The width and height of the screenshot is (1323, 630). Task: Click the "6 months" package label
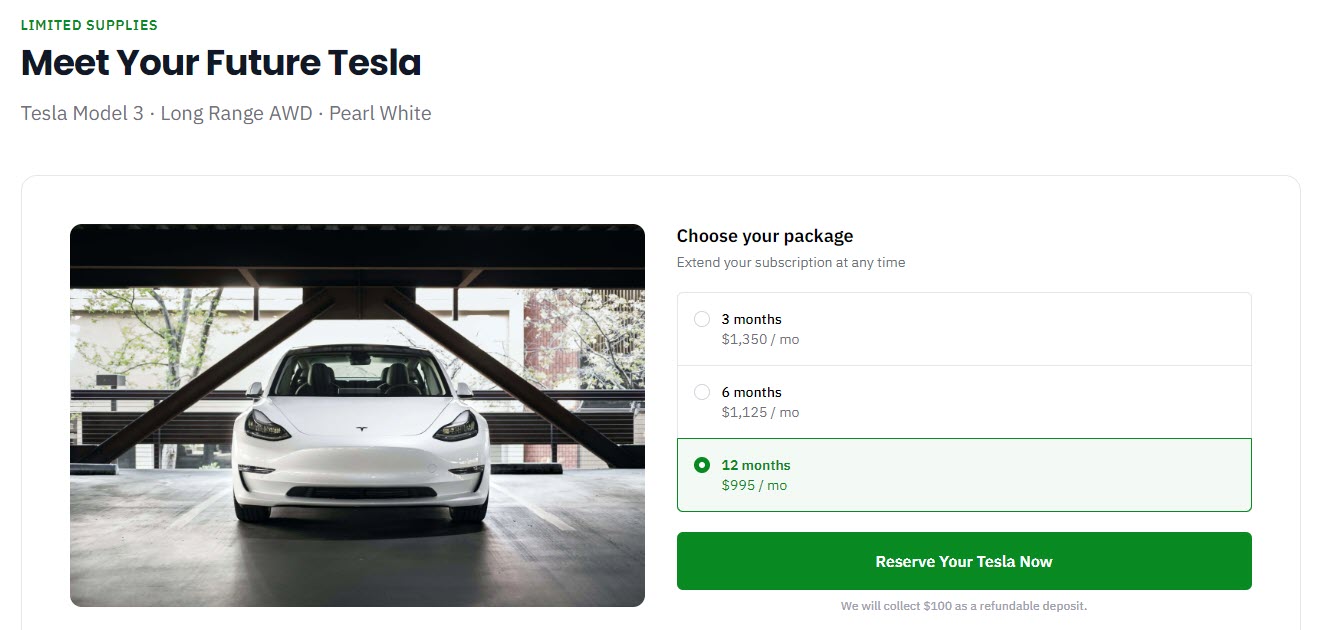pos(752,392)
